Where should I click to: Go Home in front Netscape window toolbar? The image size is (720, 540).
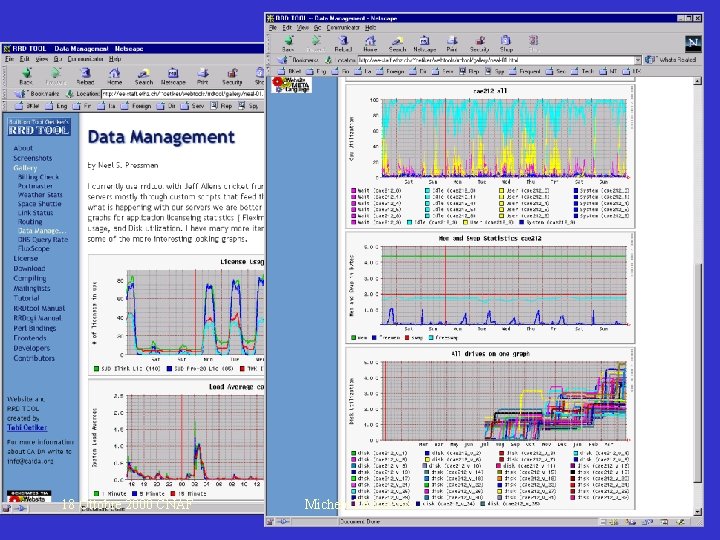[x=370, y=44]
